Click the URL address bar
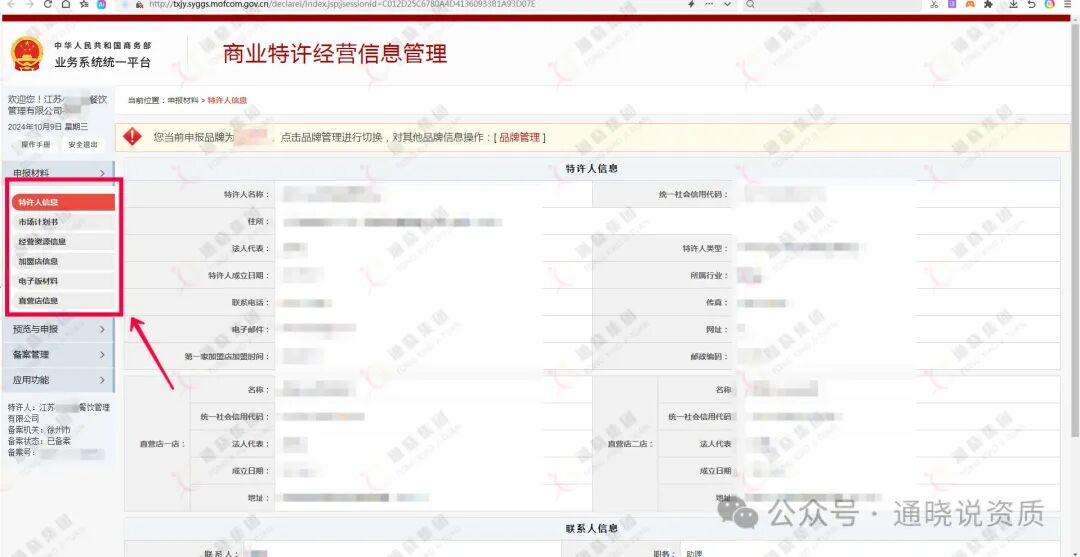Image resolution: width=1080 pixels, height=557 pixels. coord(341,4)
